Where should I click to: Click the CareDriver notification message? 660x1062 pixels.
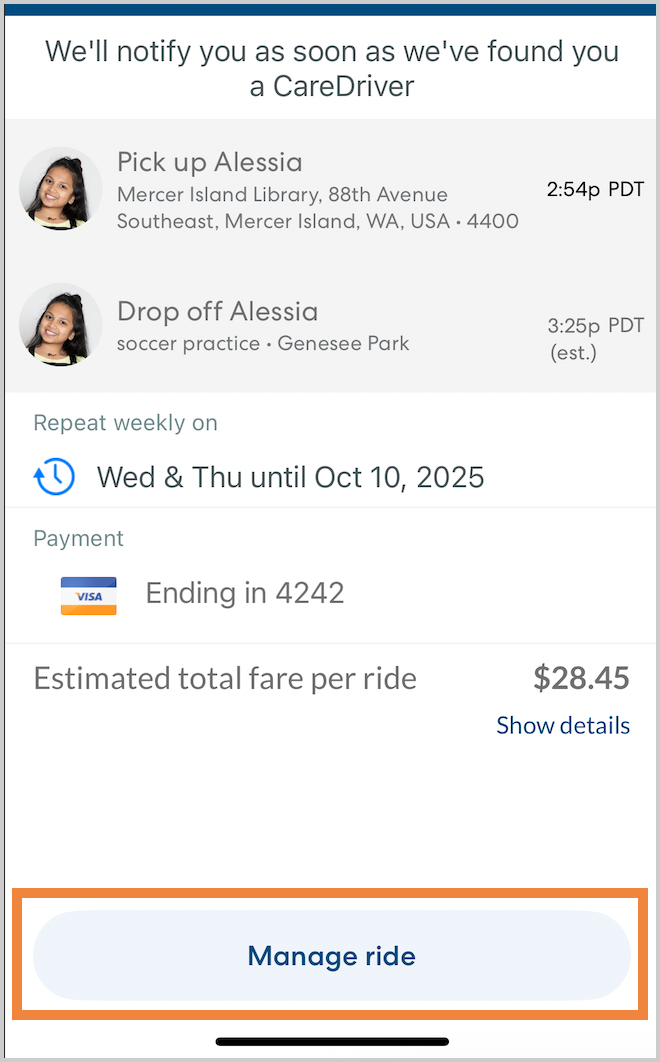(332, 69)
